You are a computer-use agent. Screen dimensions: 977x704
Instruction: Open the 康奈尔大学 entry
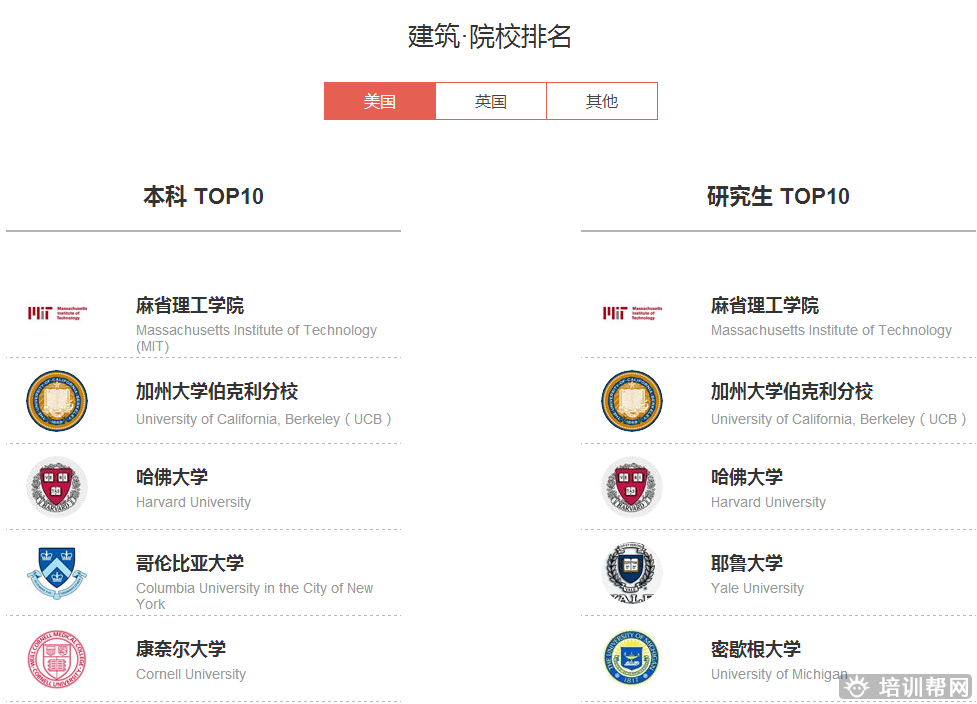(x=181, y=649)
